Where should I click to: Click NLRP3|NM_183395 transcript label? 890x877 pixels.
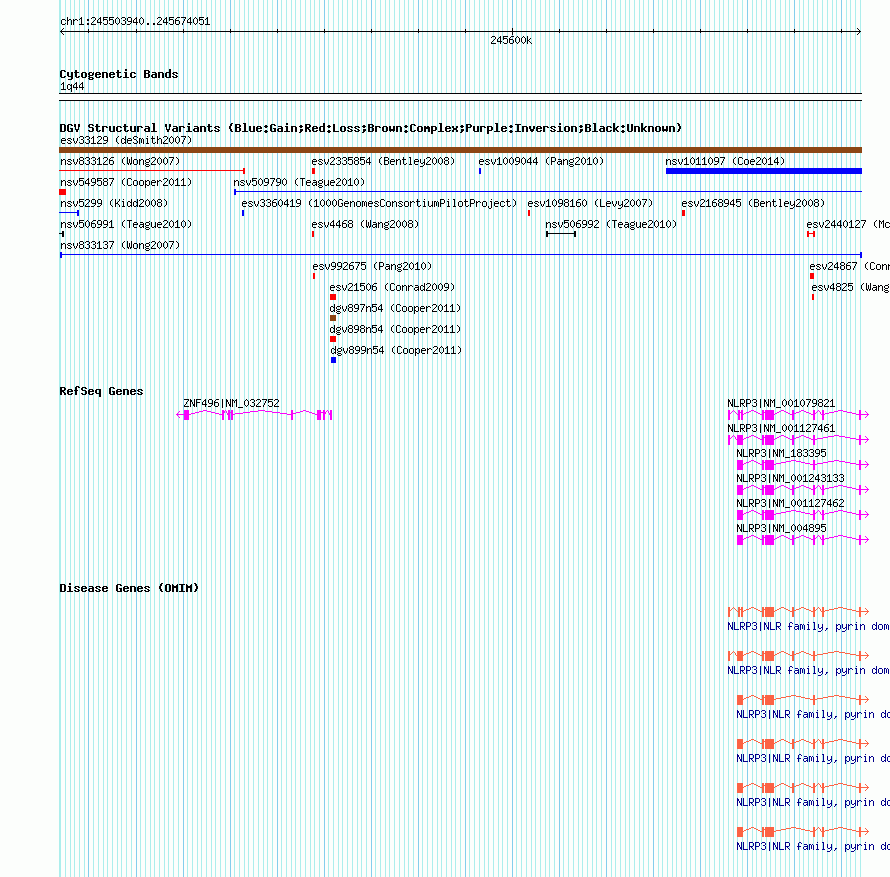click(781, 453)
